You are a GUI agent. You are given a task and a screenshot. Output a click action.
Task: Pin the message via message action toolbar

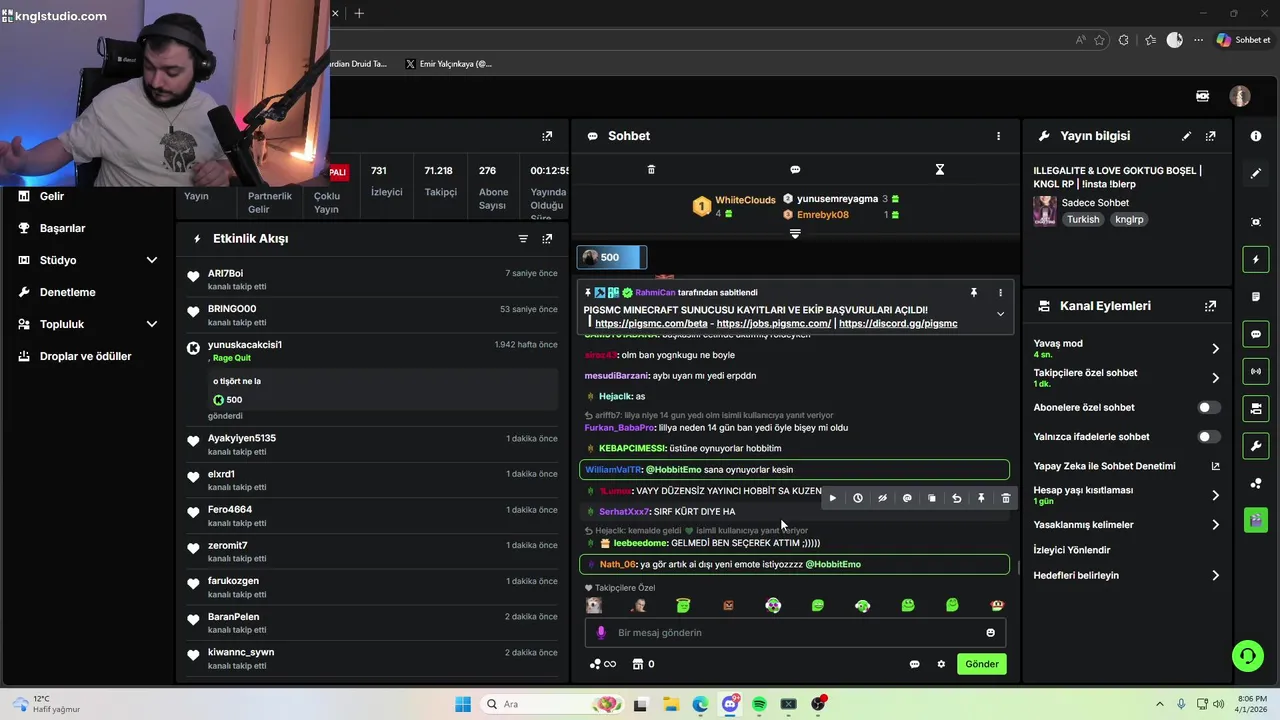click(981, 498)
